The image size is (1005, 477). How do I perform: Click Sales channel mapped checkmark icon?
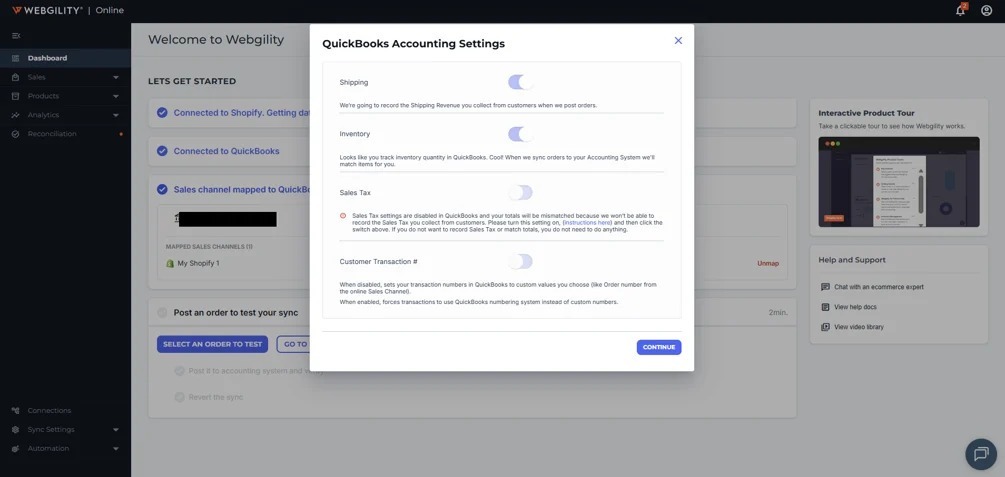[162, 190]
